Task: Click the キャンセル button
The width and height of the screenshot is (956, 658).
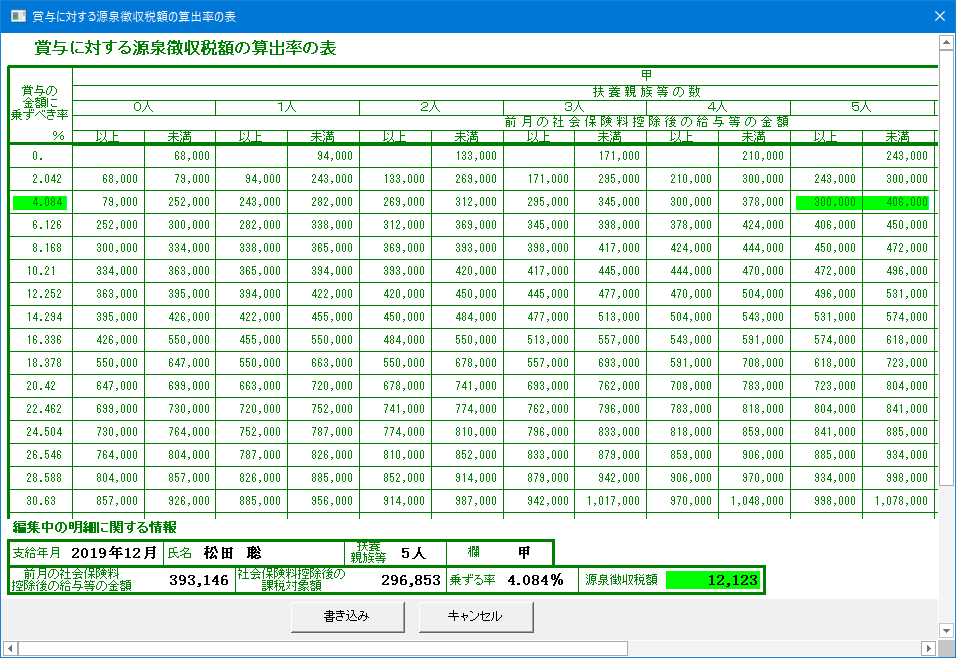Action: [476, 617]
